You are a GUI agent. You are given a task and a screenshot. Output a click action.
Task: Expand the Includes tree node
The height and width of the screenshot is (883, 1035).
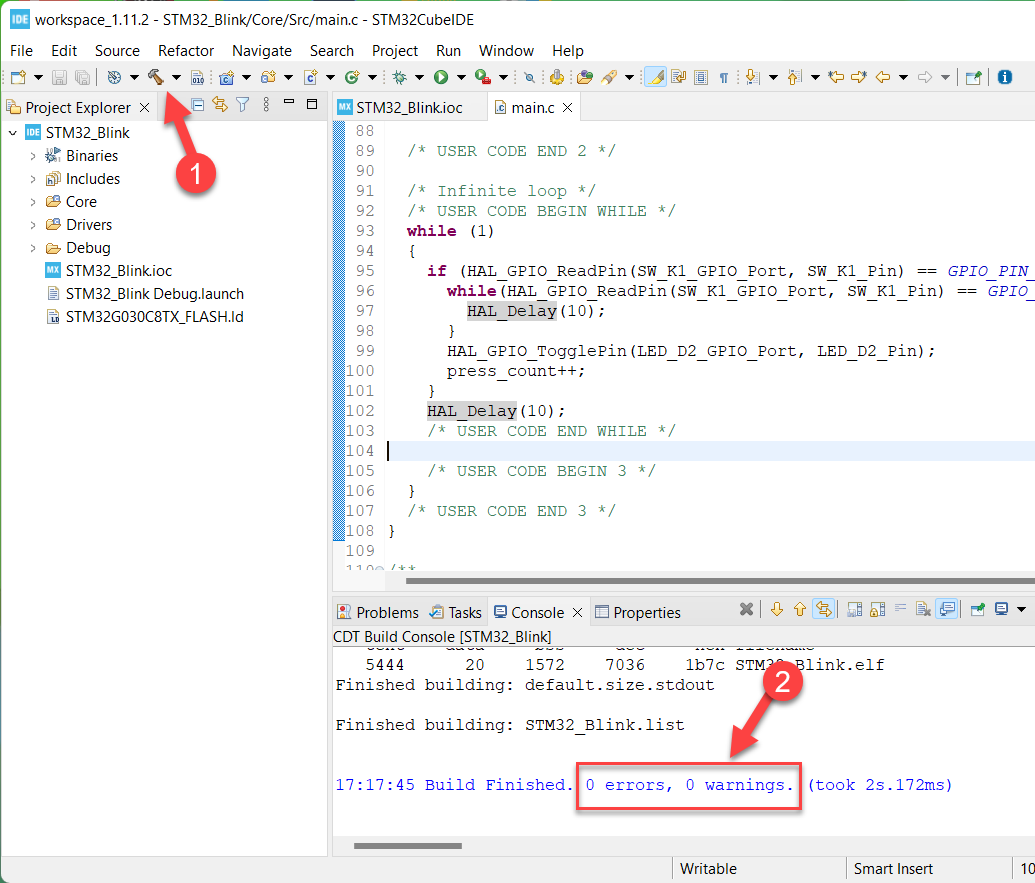pos(33,179)
